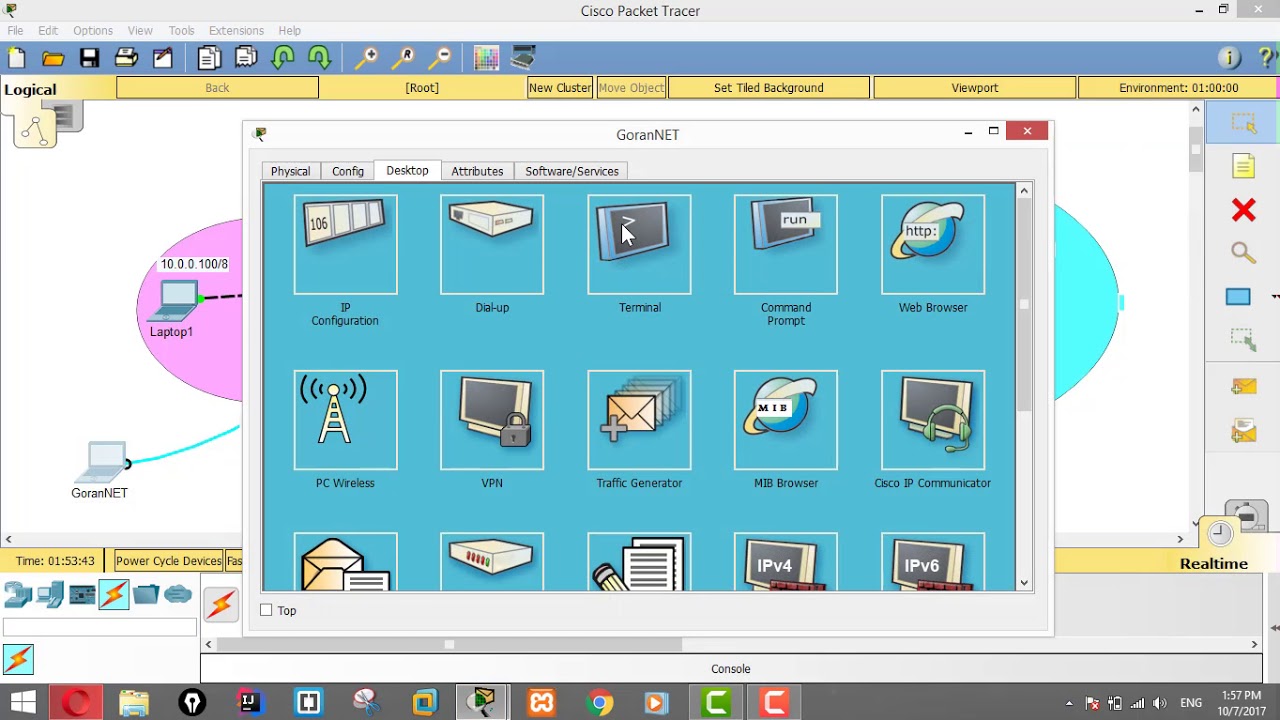Open the Tools menu
Viewport: 1280px width, 720px height.
coord(181,31)
